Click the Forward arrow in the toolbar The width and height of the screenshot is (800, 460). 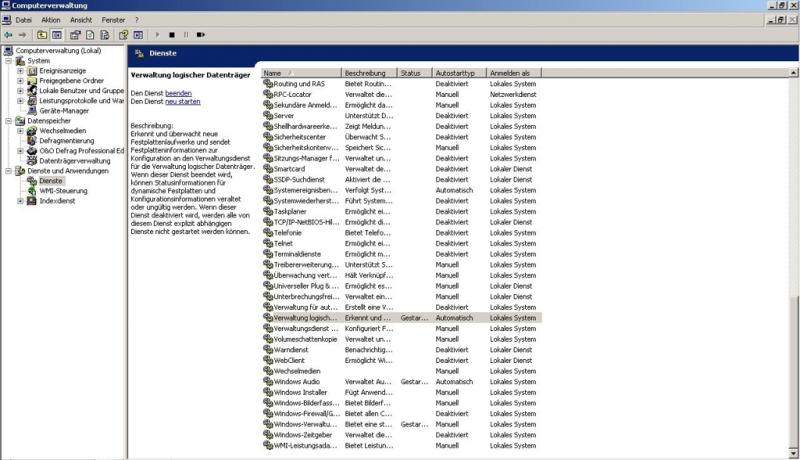[22, 34]
